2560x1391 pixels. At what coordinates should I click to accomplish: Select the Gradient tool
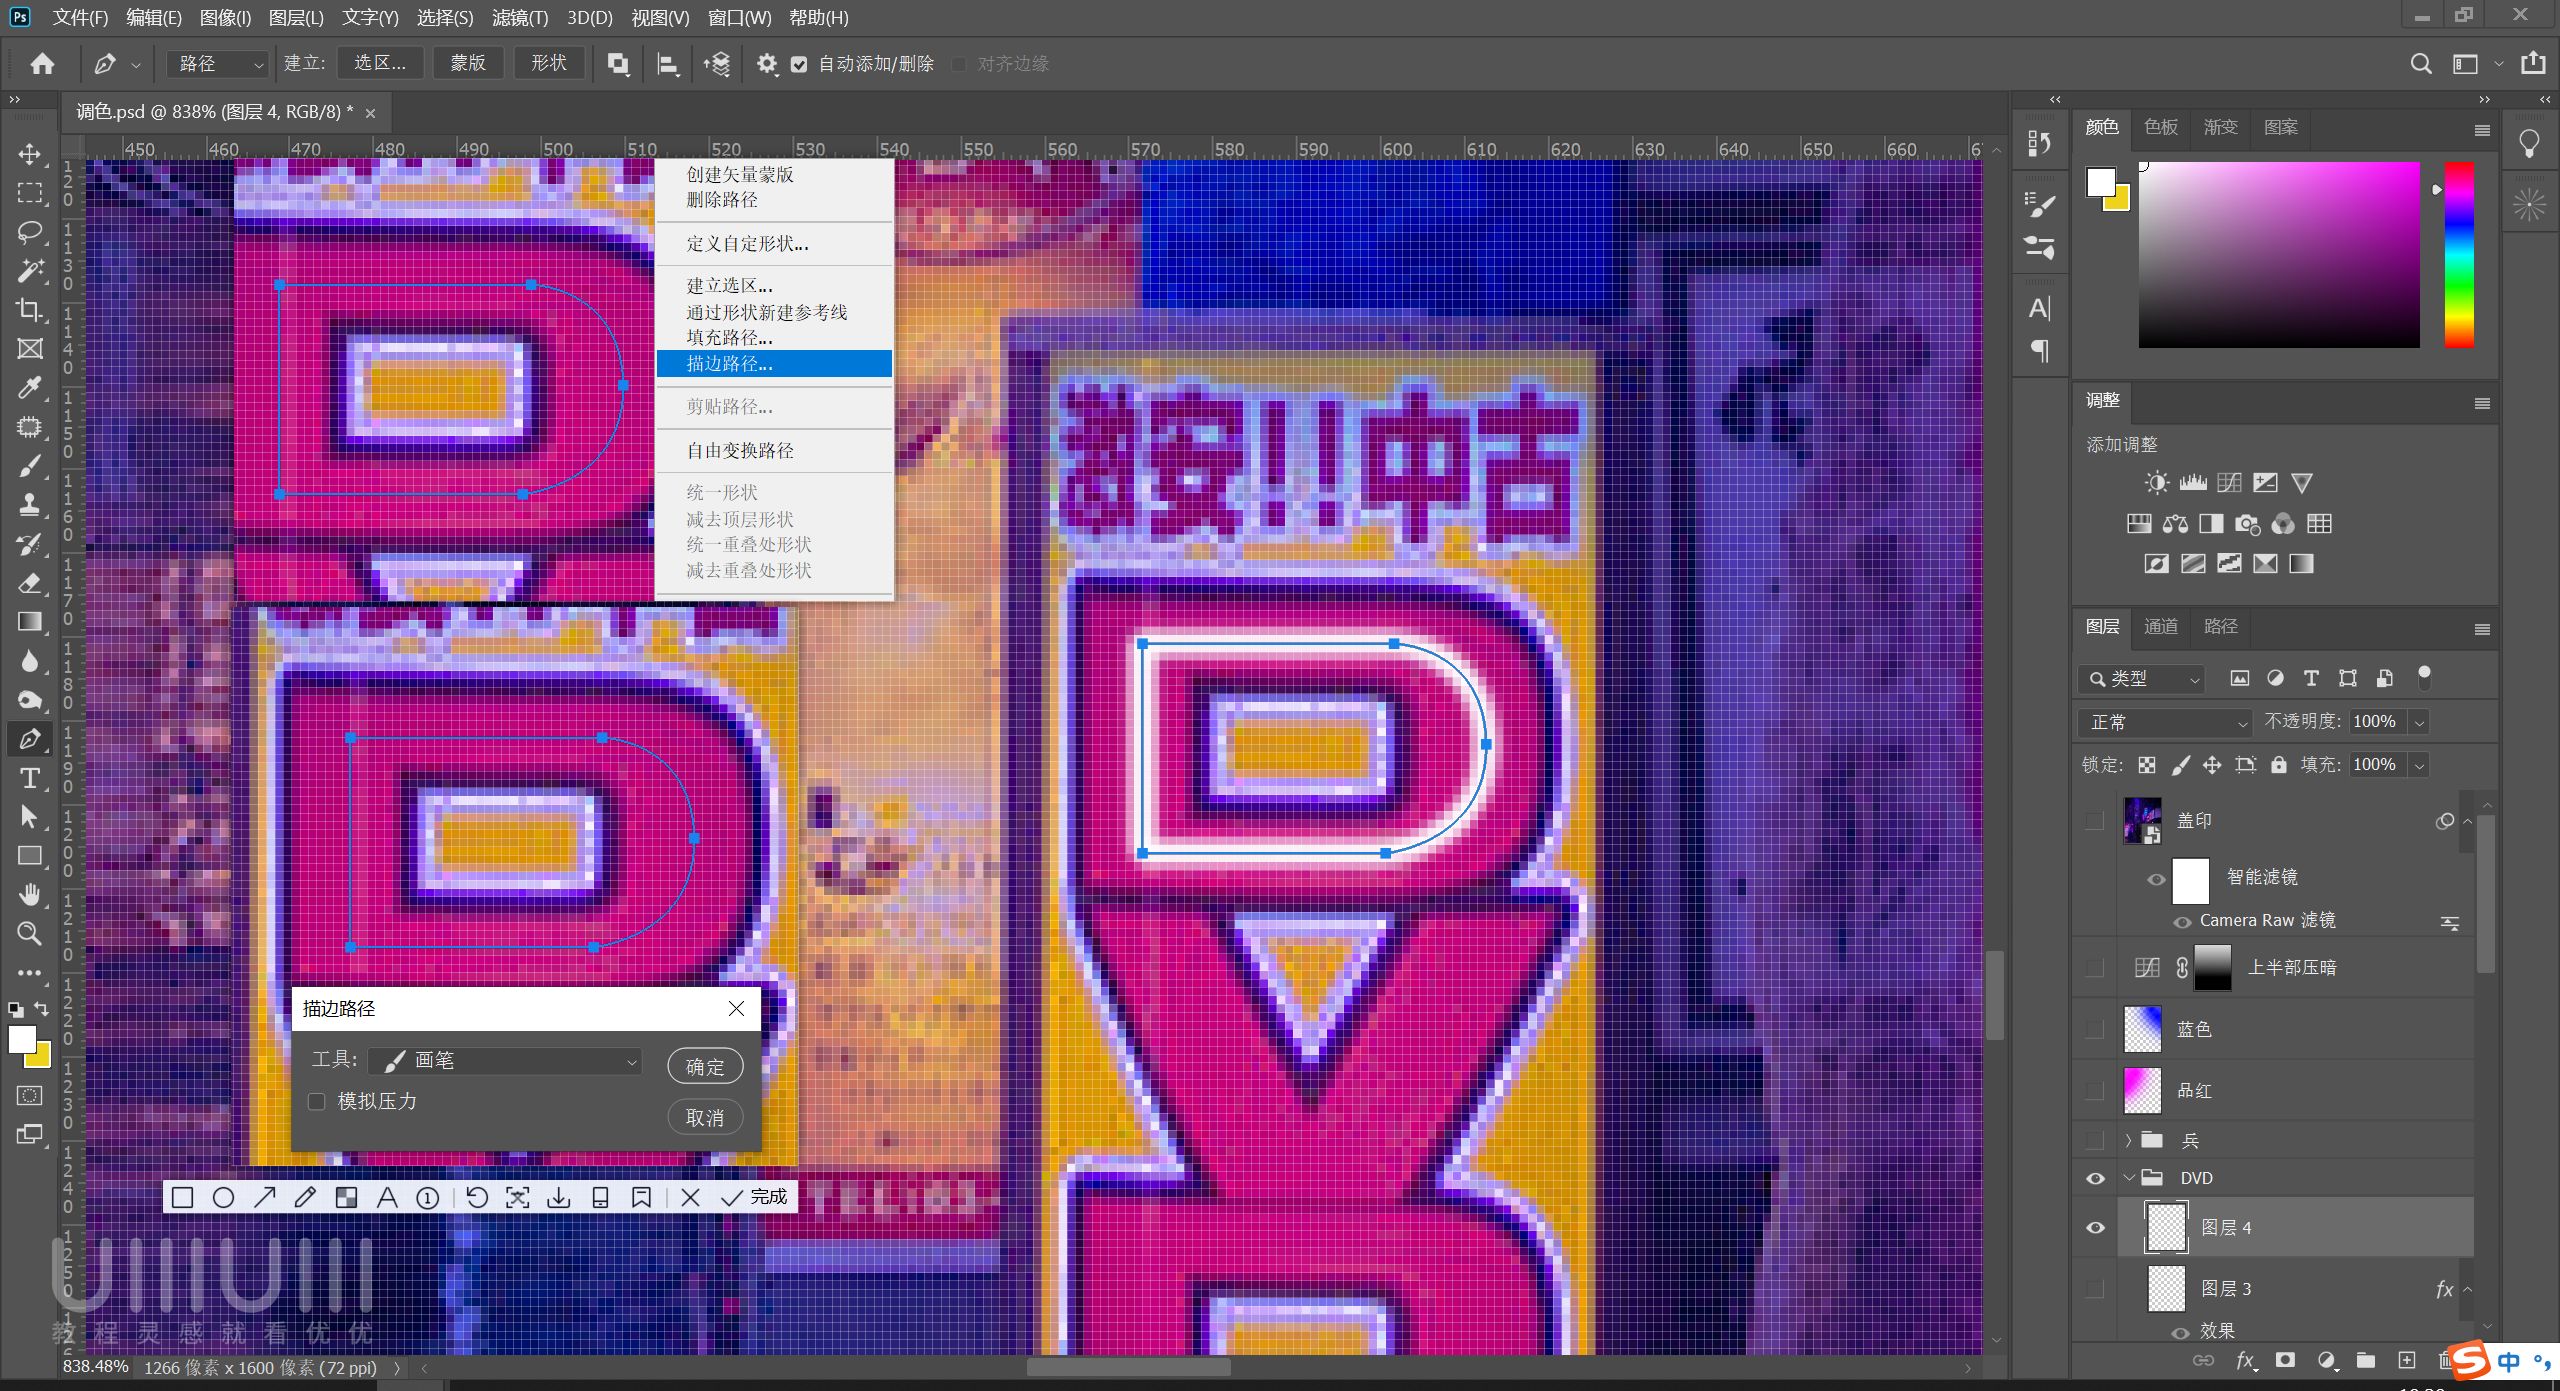coord(30,622)
